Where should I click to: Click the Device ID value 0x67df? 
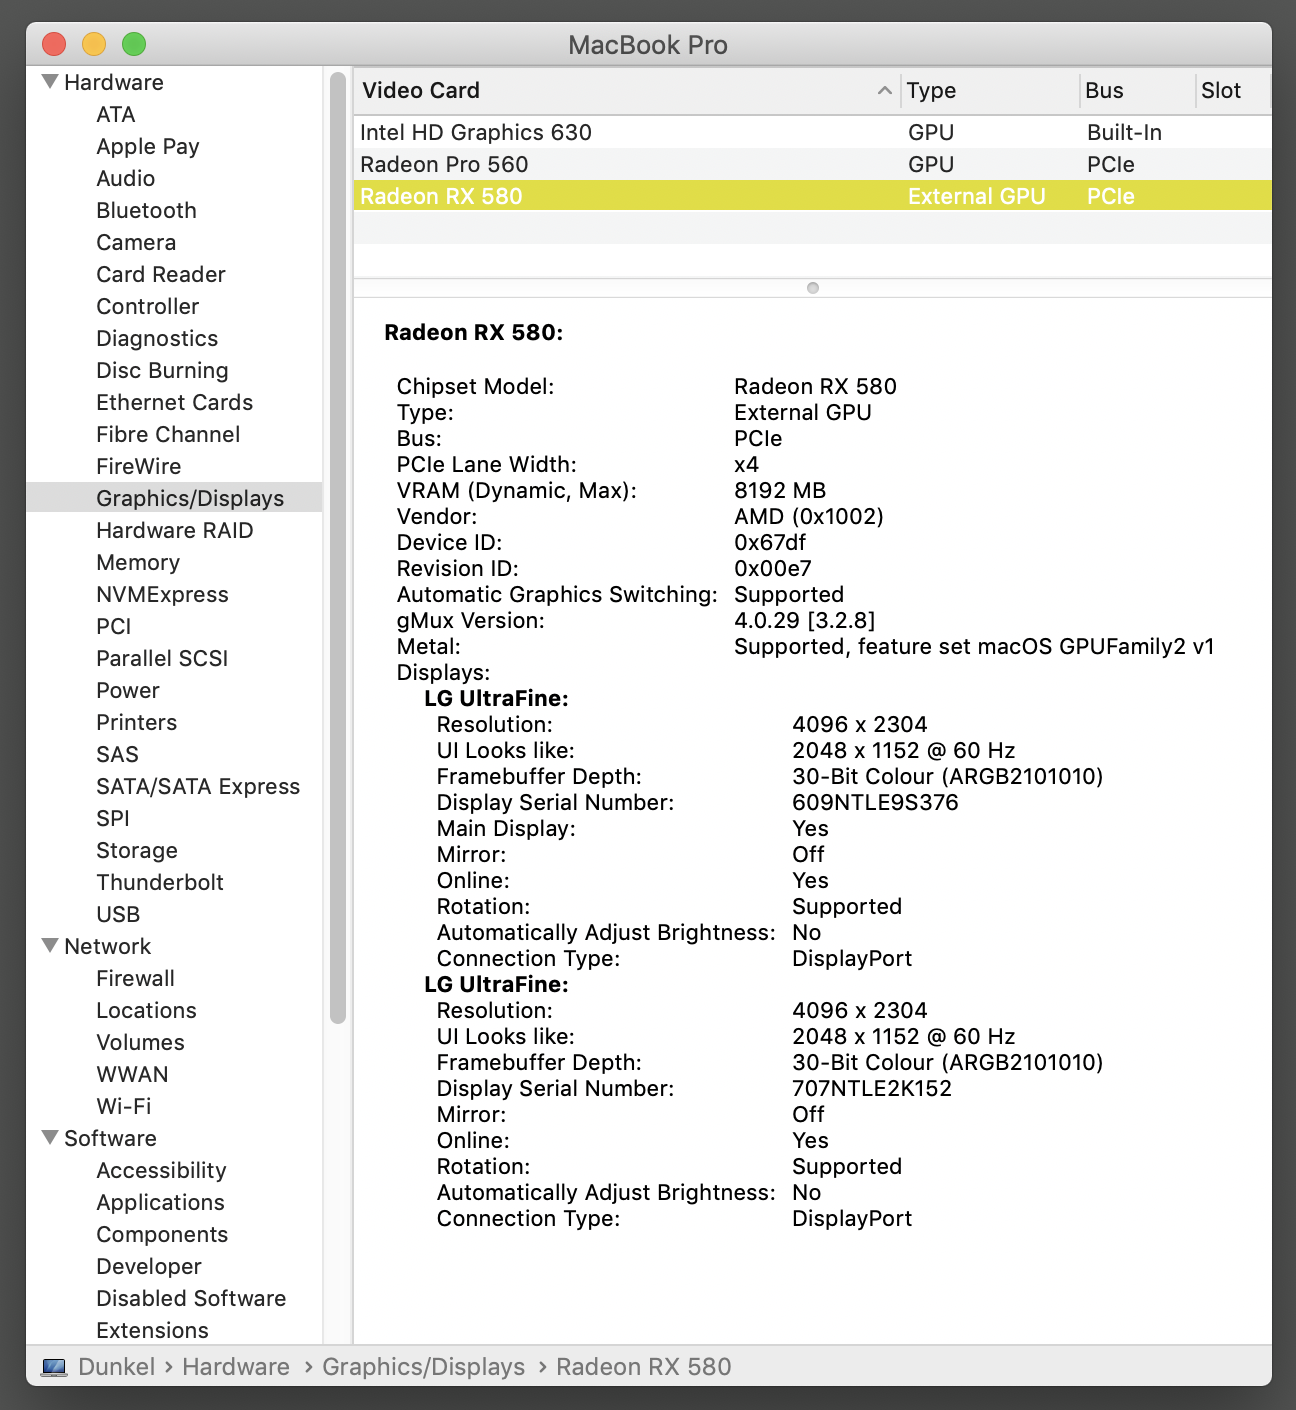[770, 542]
